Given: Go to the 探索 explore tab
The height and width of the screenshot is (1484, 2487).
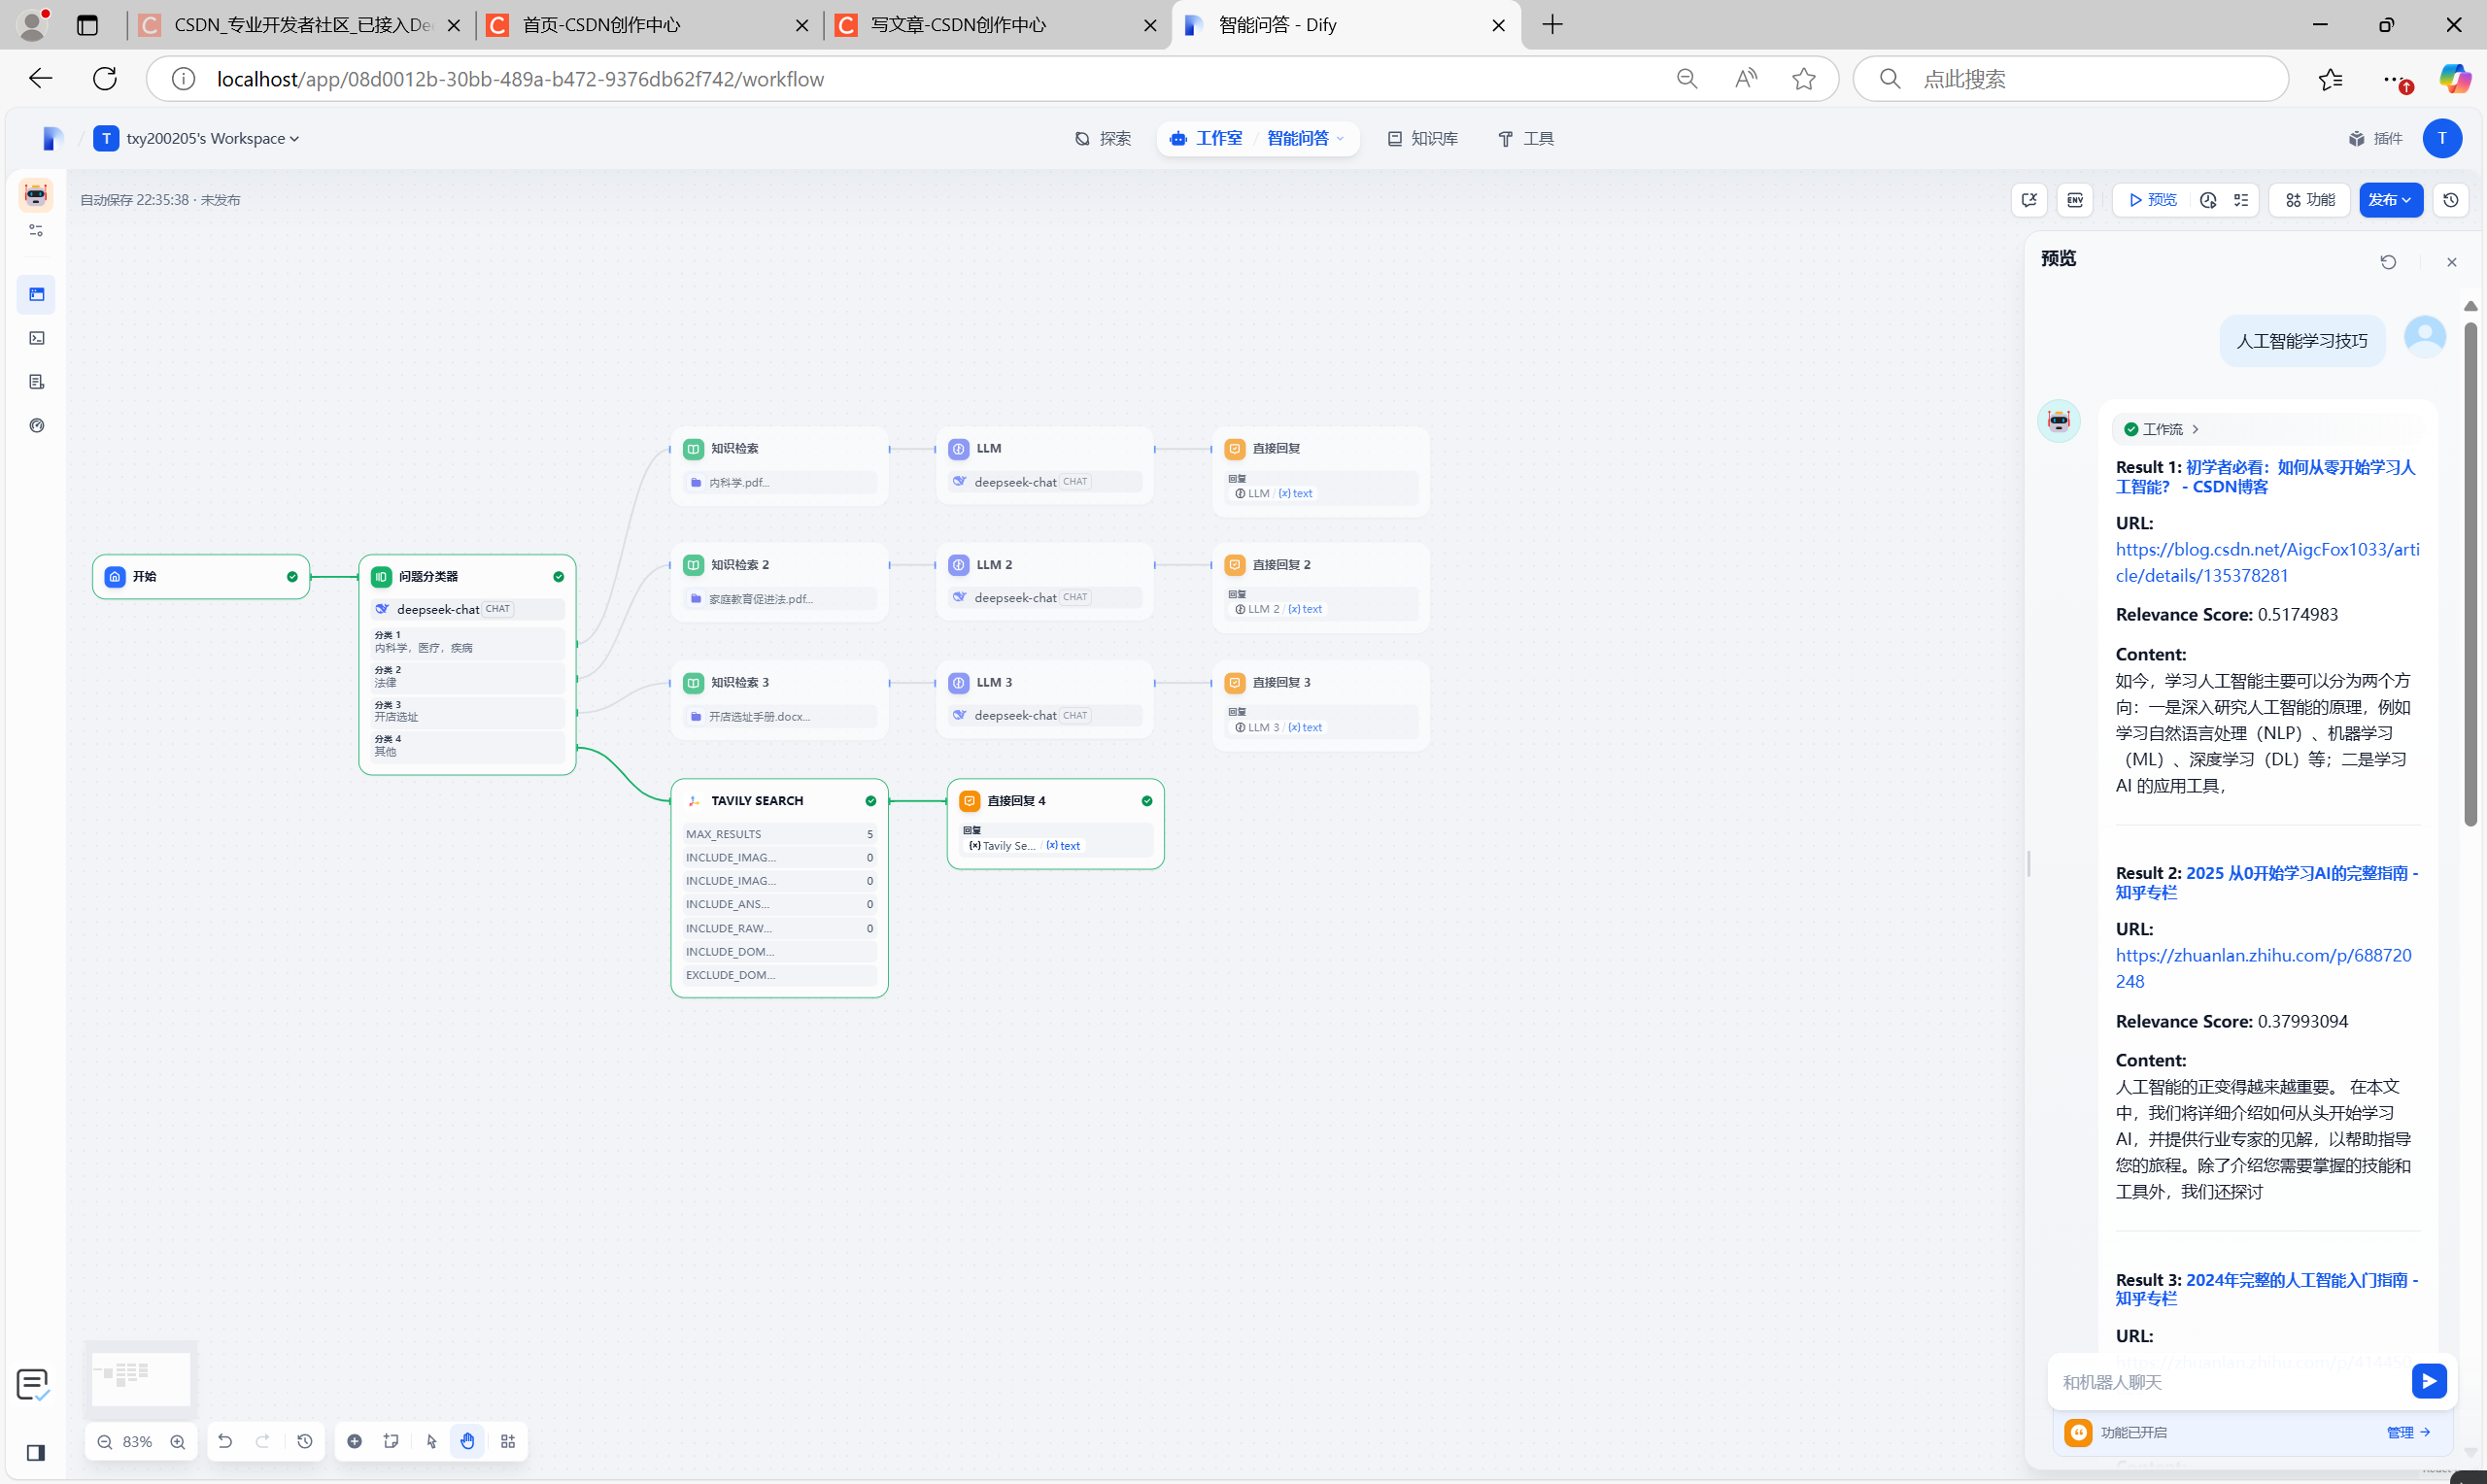Looking at the screenshot, I should click(1103, 138).
